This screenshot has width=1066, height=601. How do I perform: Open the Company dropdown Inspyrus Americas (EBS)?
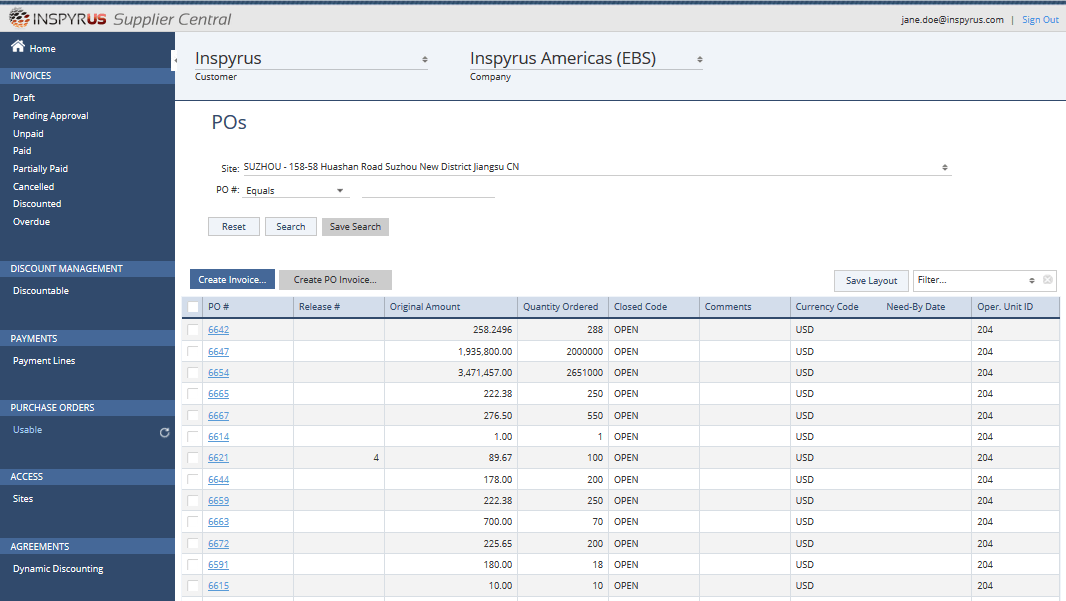(x=586, y=59)
